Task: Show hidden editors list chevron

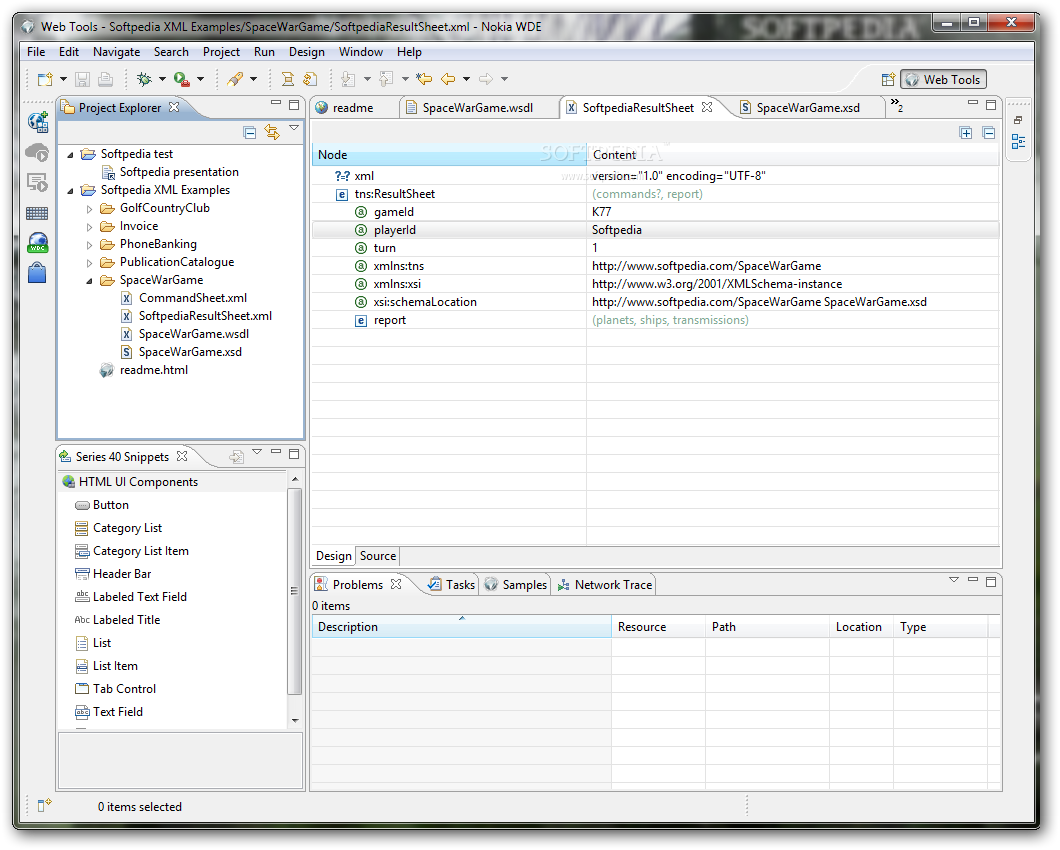Action: pyautogui.click(x=897, y=104)
